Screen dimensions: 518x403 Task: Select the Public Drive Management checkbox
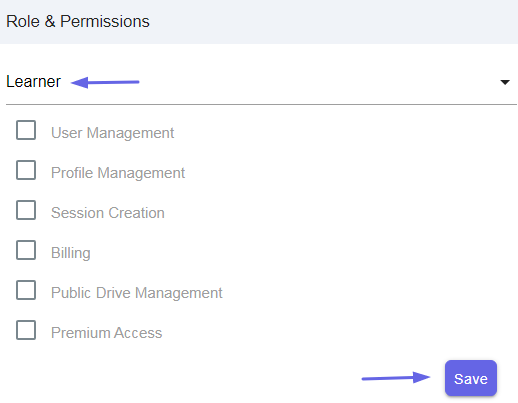point(26,290)
